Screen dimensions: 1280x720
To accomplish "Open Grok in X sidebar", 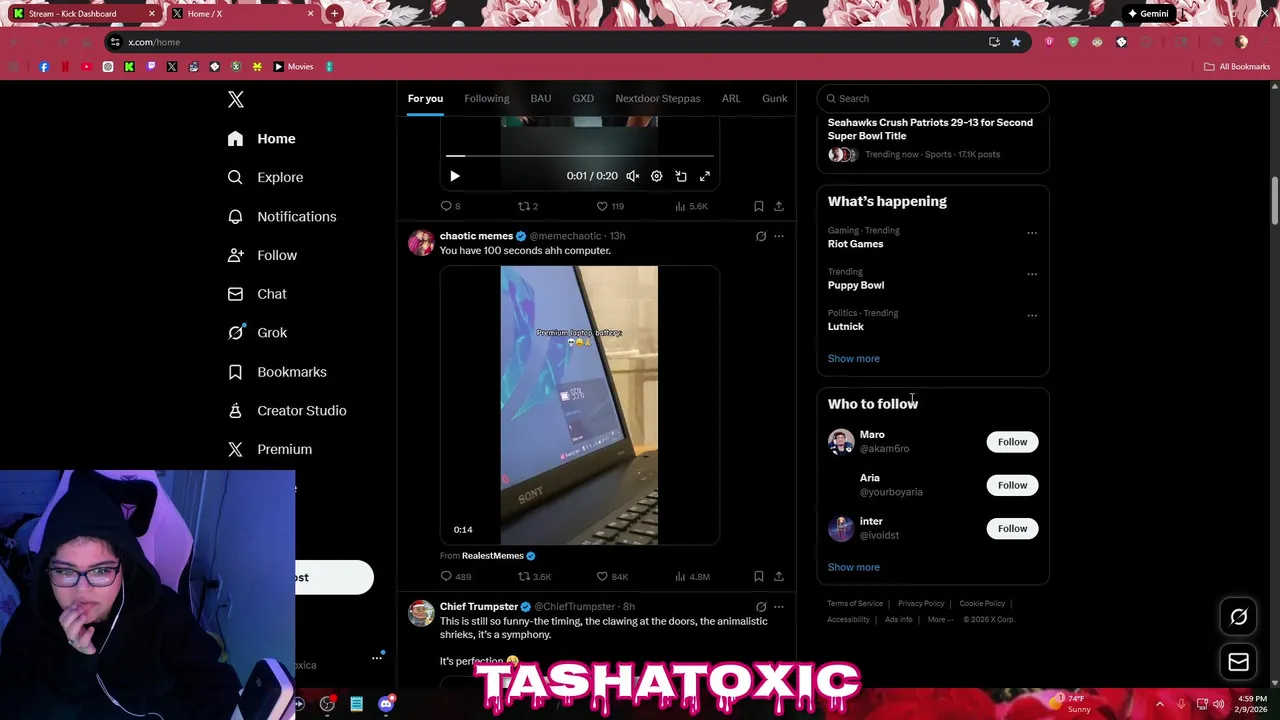I will pyautogui.click(x=258, y=333).
